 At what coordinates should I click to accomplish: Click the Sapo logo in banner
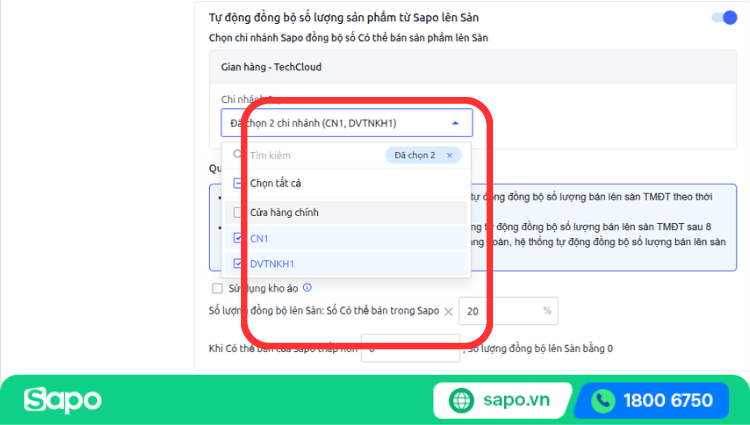[x=63, y=400]
